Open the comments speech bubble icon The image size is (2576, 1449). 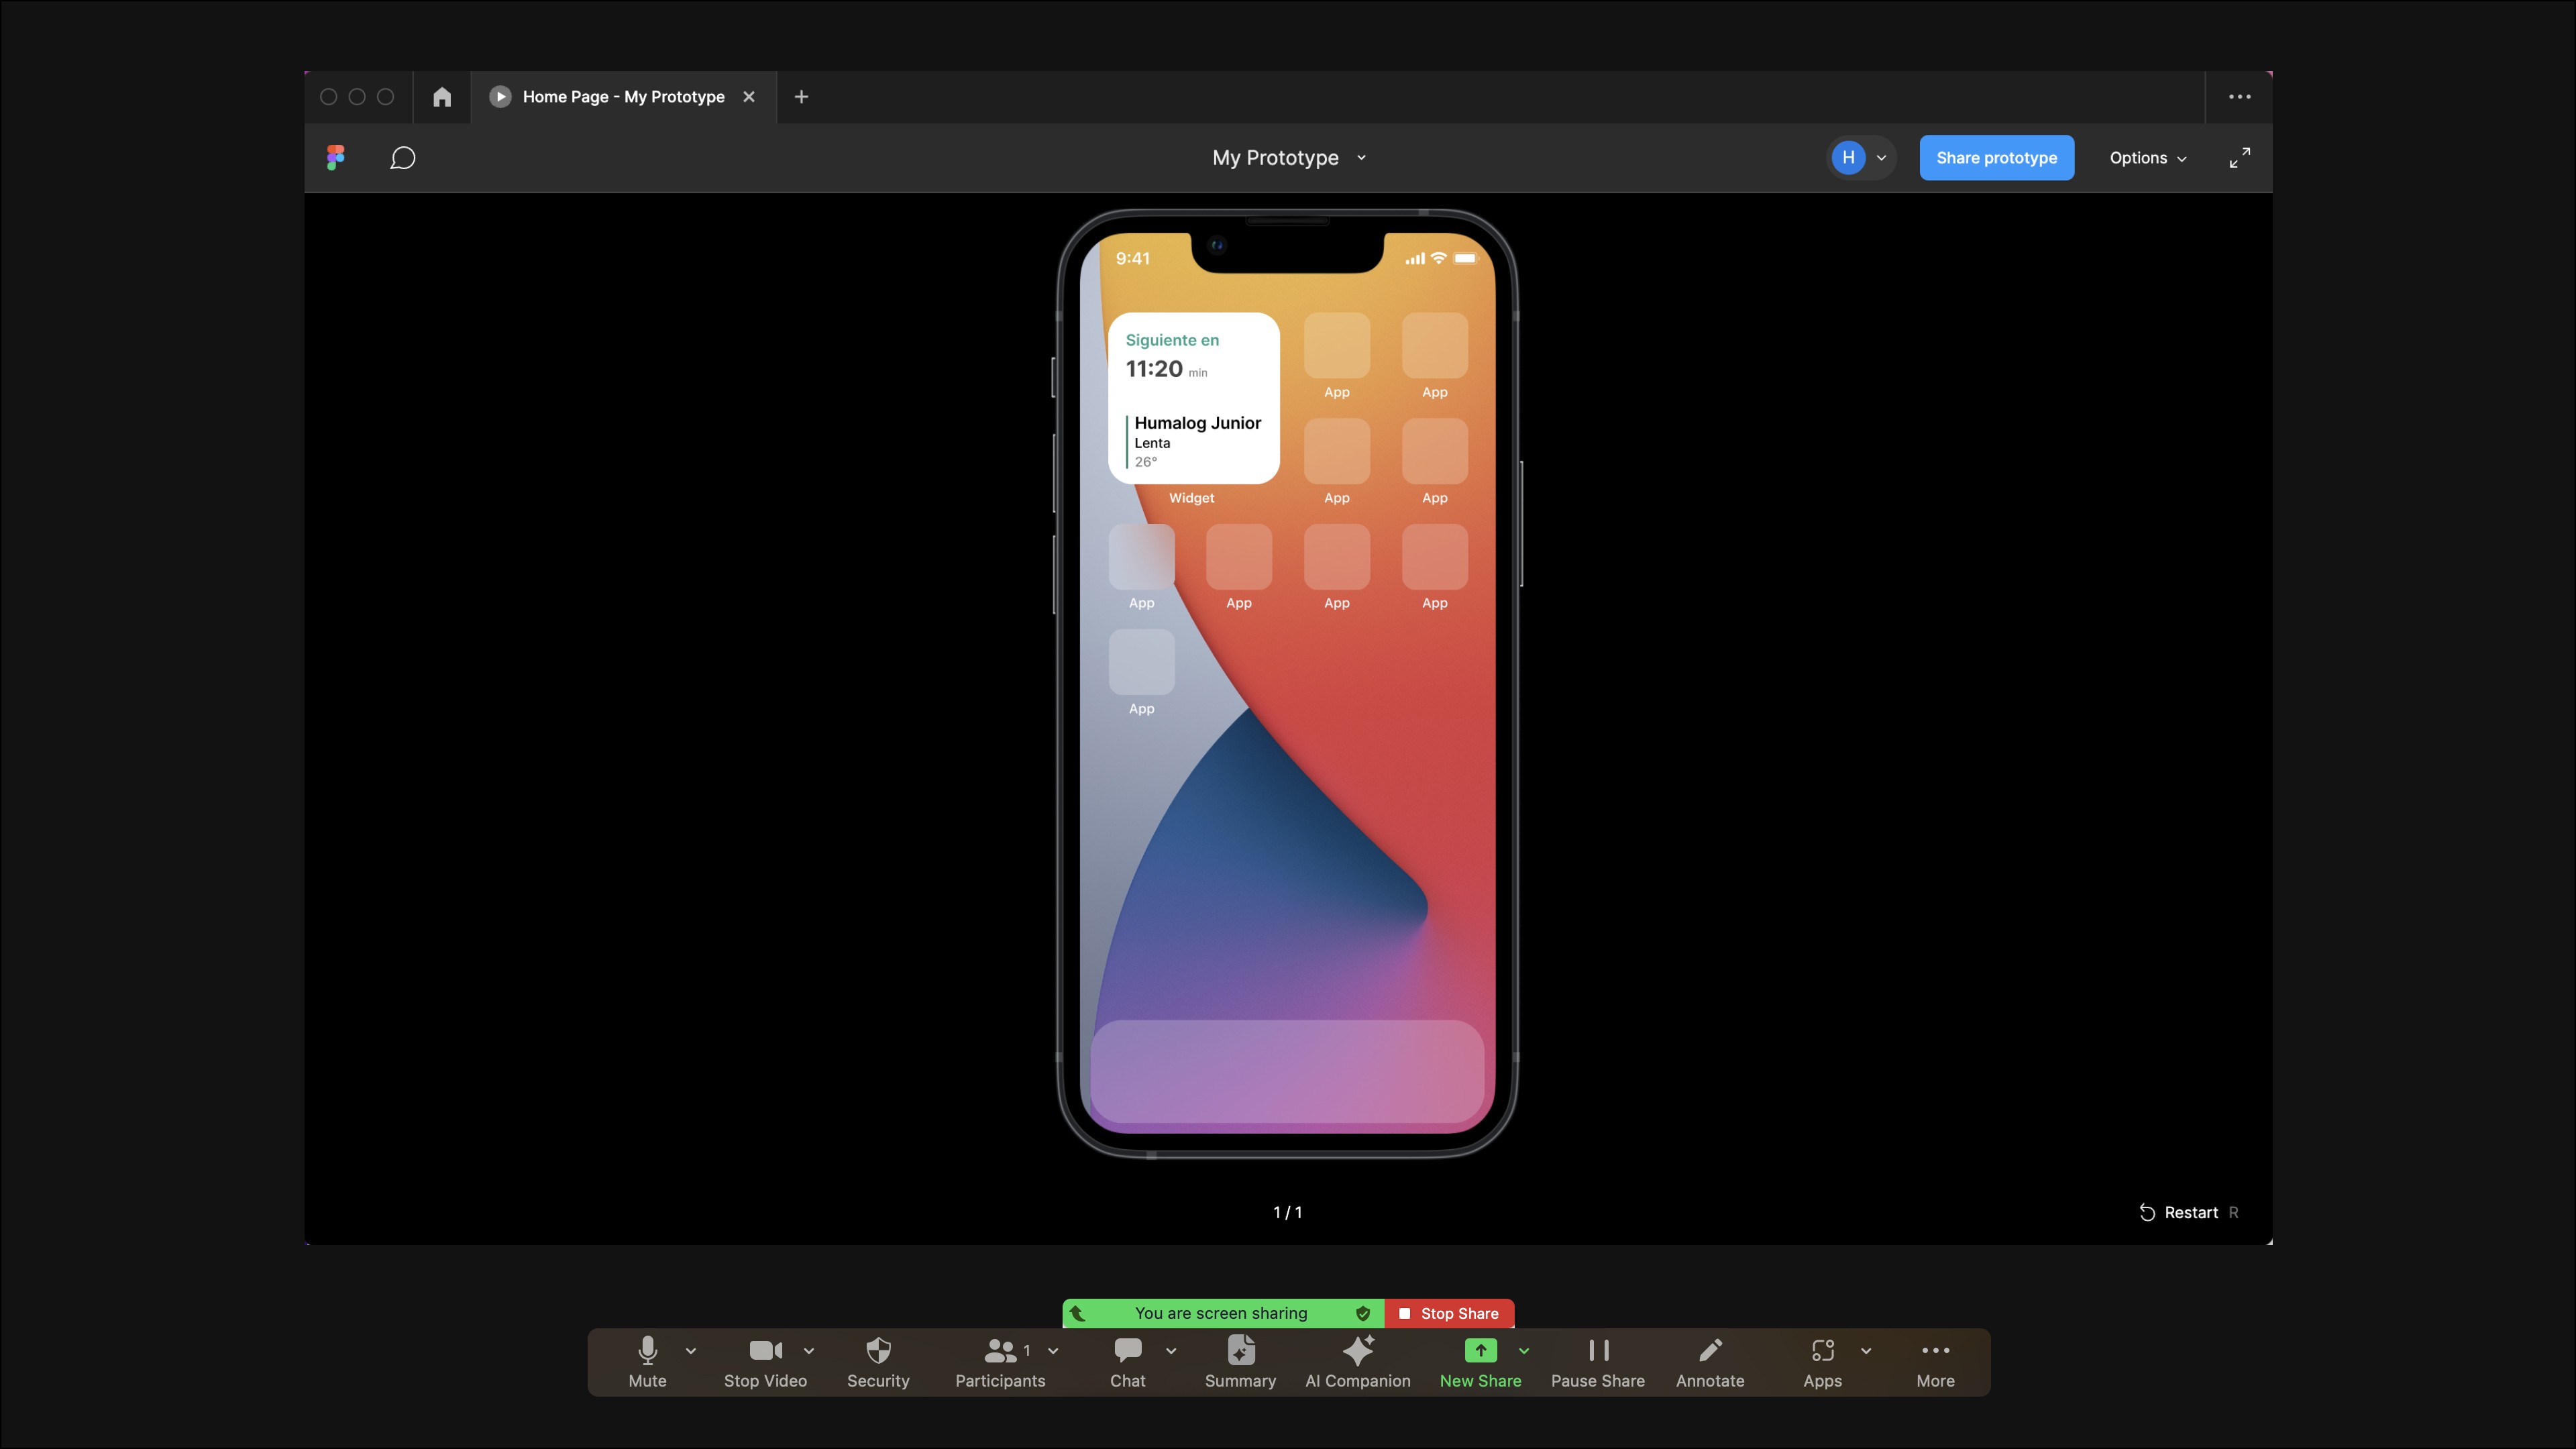[402, 158]
